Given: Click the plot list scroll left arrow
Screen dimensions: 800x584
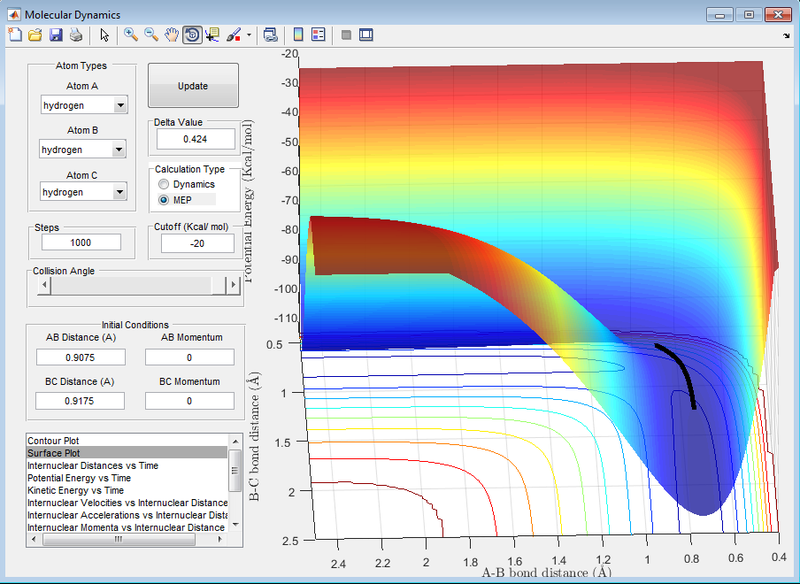Looking at the screenshot, I should [34, 539].
